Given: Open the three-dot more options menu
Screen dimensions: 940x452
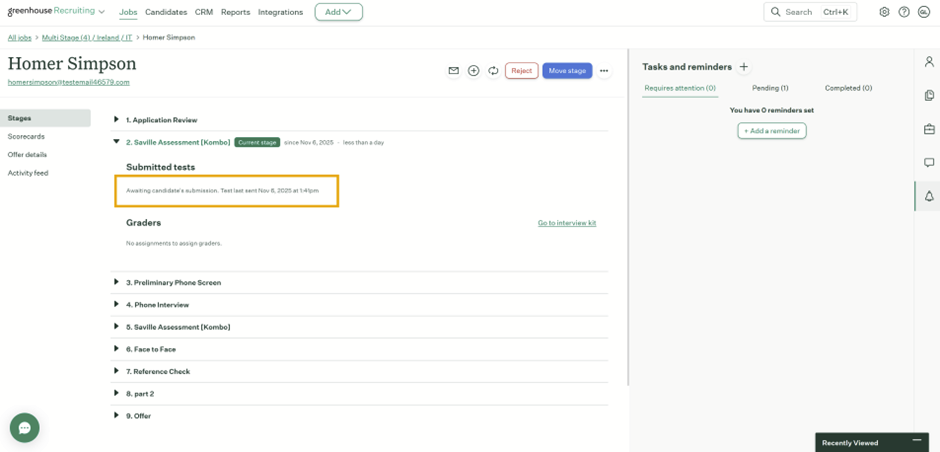Looking at the screenshot, I should click(x=604, y=71).
